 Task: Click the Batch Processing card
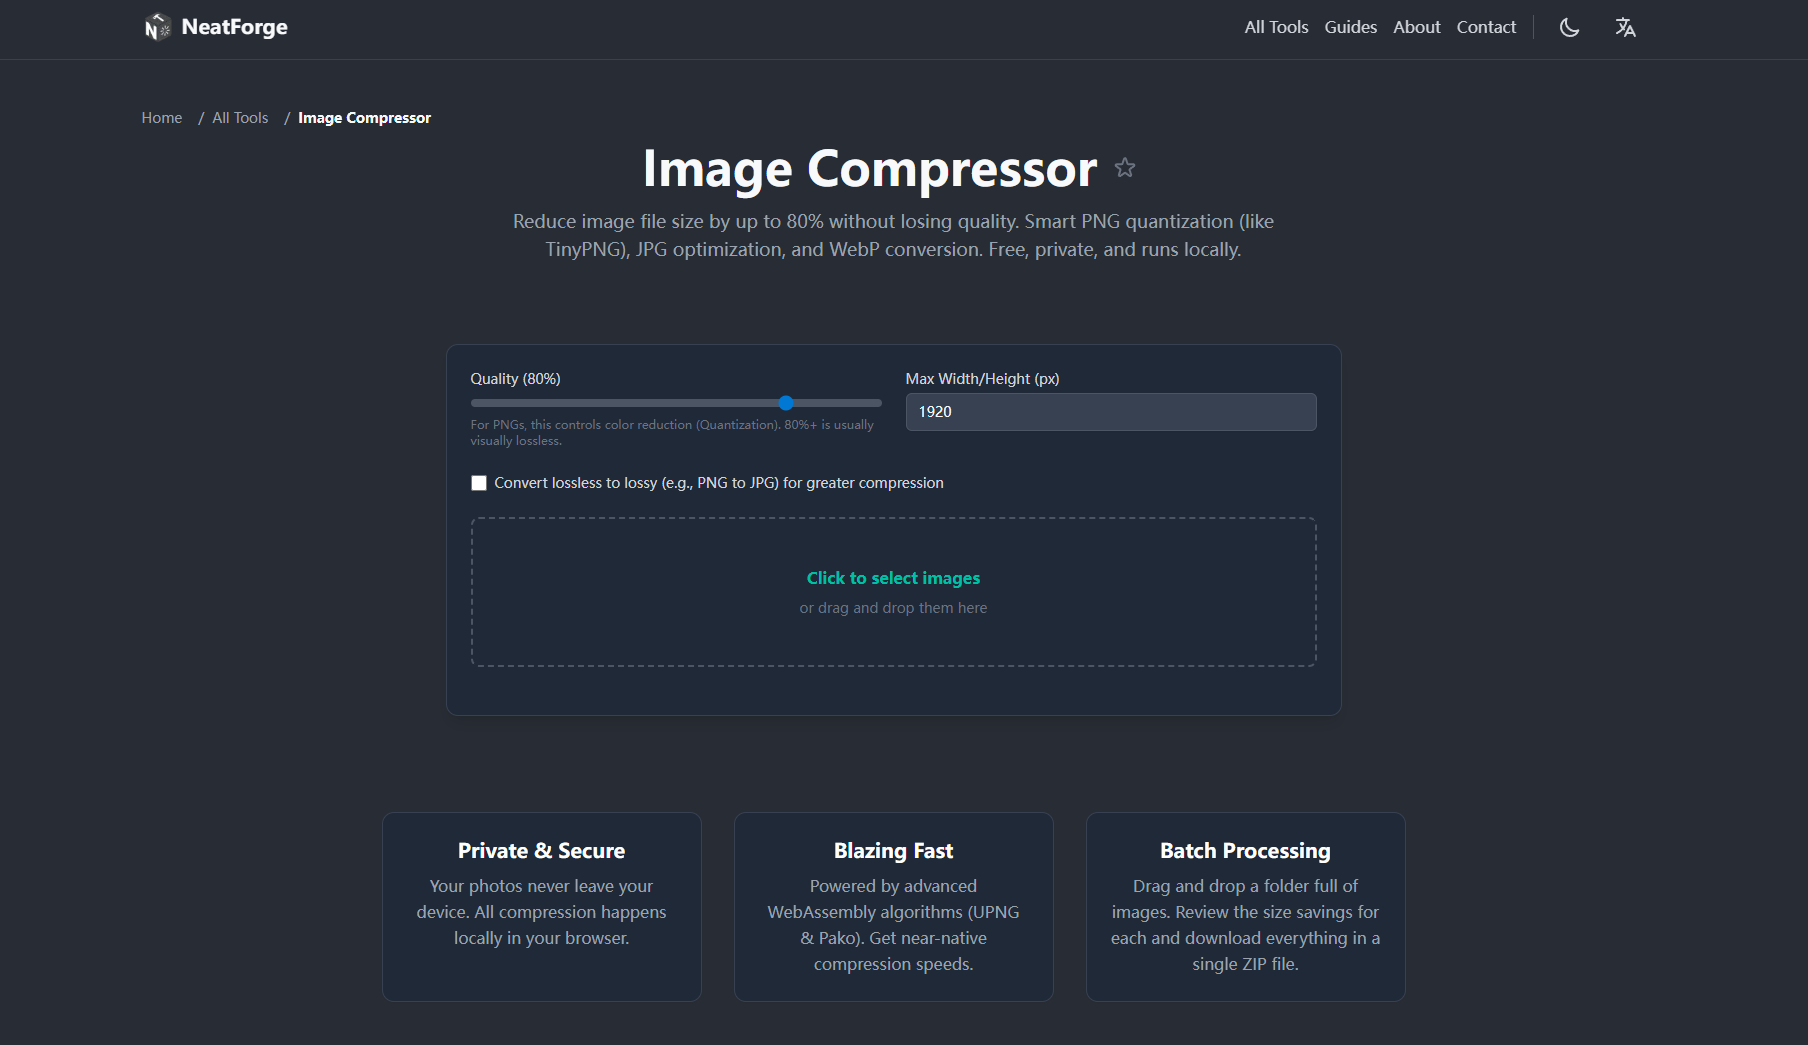coord(1245,906)
